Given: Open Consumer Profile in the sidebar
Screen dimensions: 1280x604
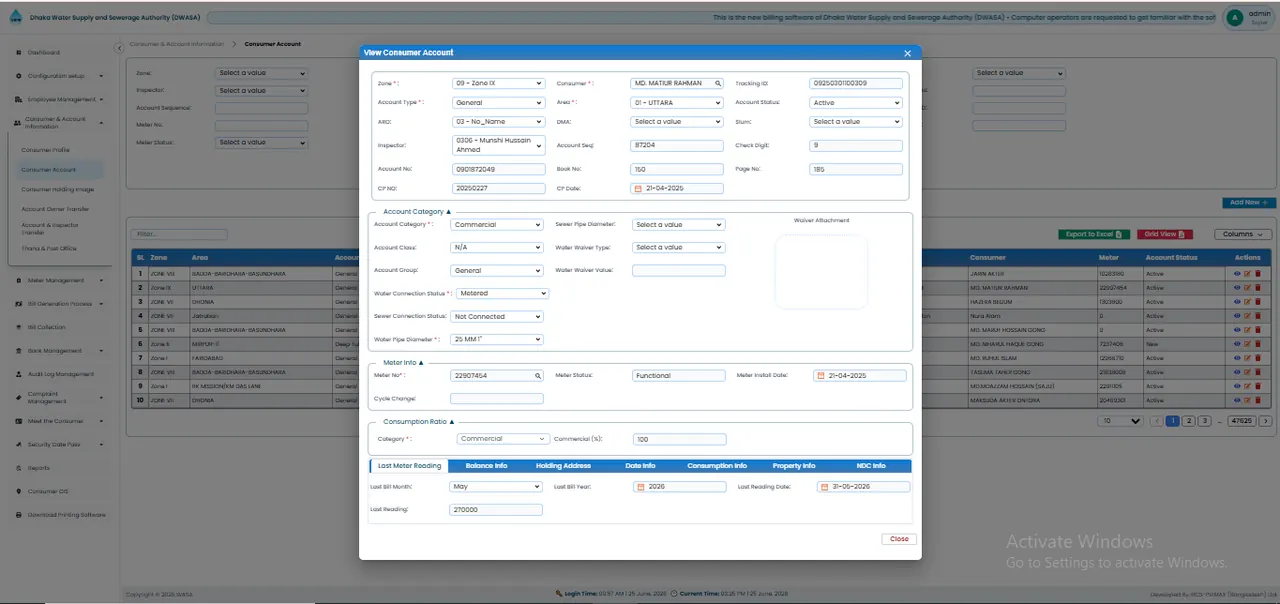Looking at the screenshot, I should (x=46, y=150).
